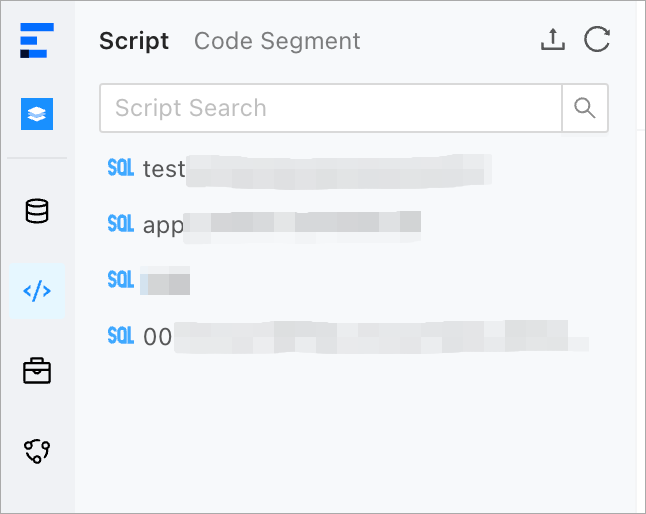Switch to the Code Segment tab
The width and height of the screenshot is (646, 514).
click(277, 41)
